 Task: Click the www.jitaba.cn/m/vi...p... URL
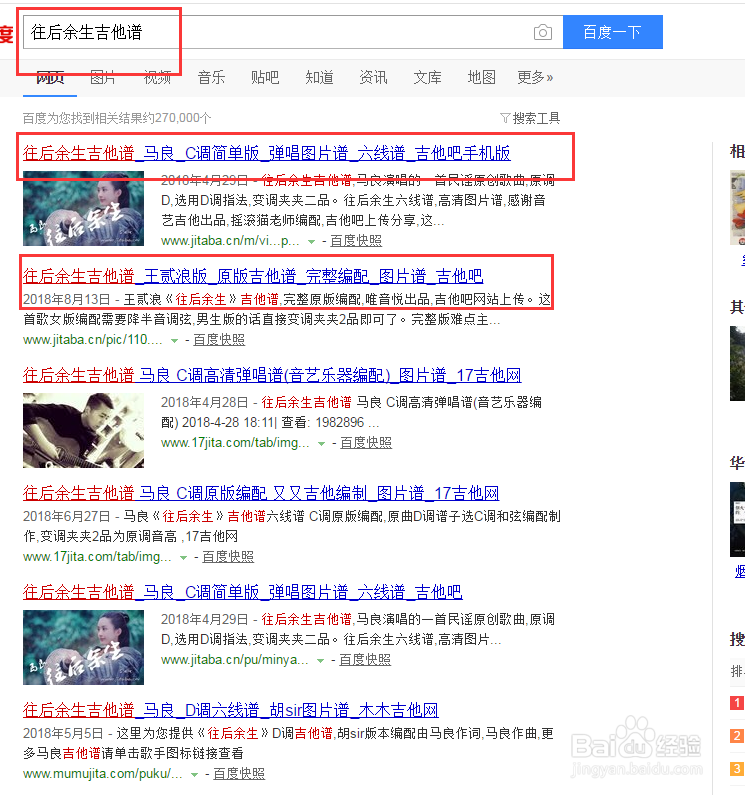[230, 241]
